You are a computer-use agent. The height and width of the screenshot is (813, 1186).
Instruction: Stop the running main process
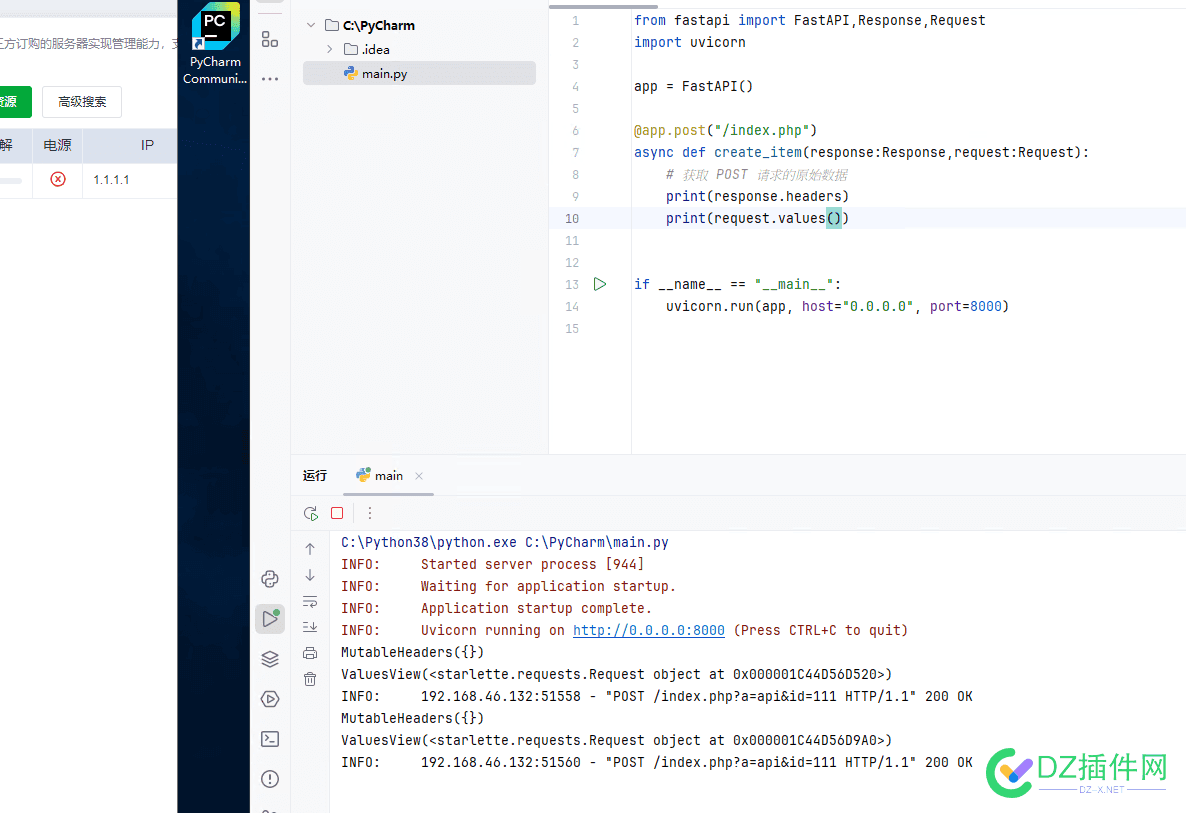[x=337, y=513]
